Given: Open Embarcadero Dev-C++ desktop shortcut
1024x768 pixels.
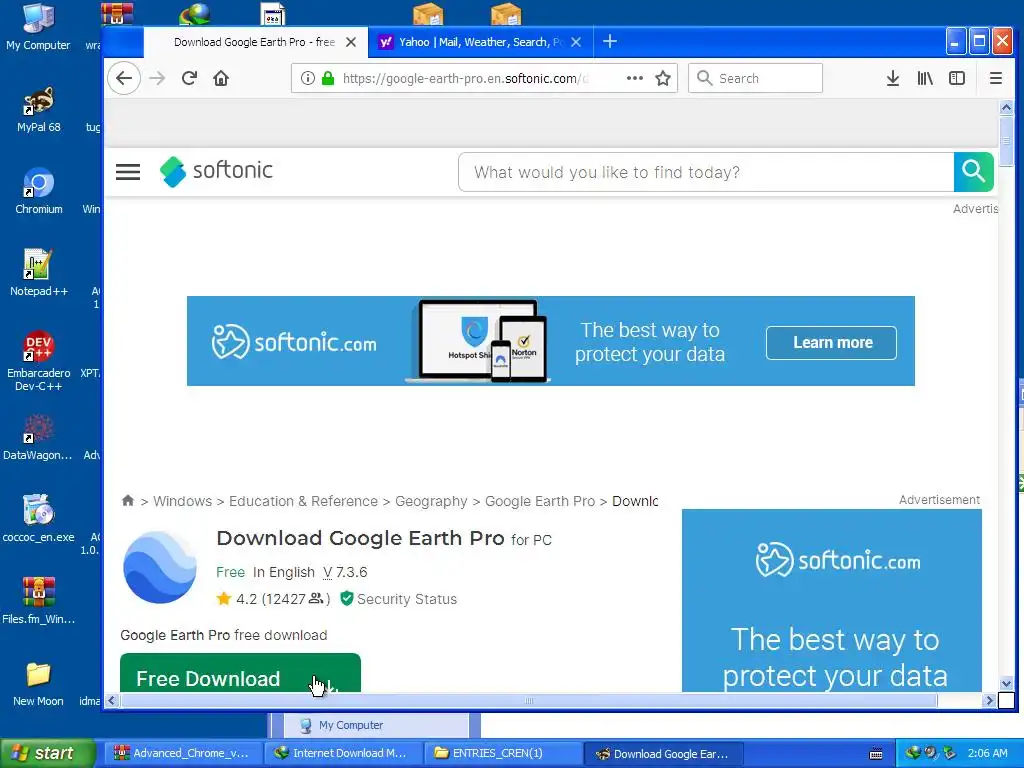Looking at the screenshot, I should pyautogui.click(x=39, y=361).
